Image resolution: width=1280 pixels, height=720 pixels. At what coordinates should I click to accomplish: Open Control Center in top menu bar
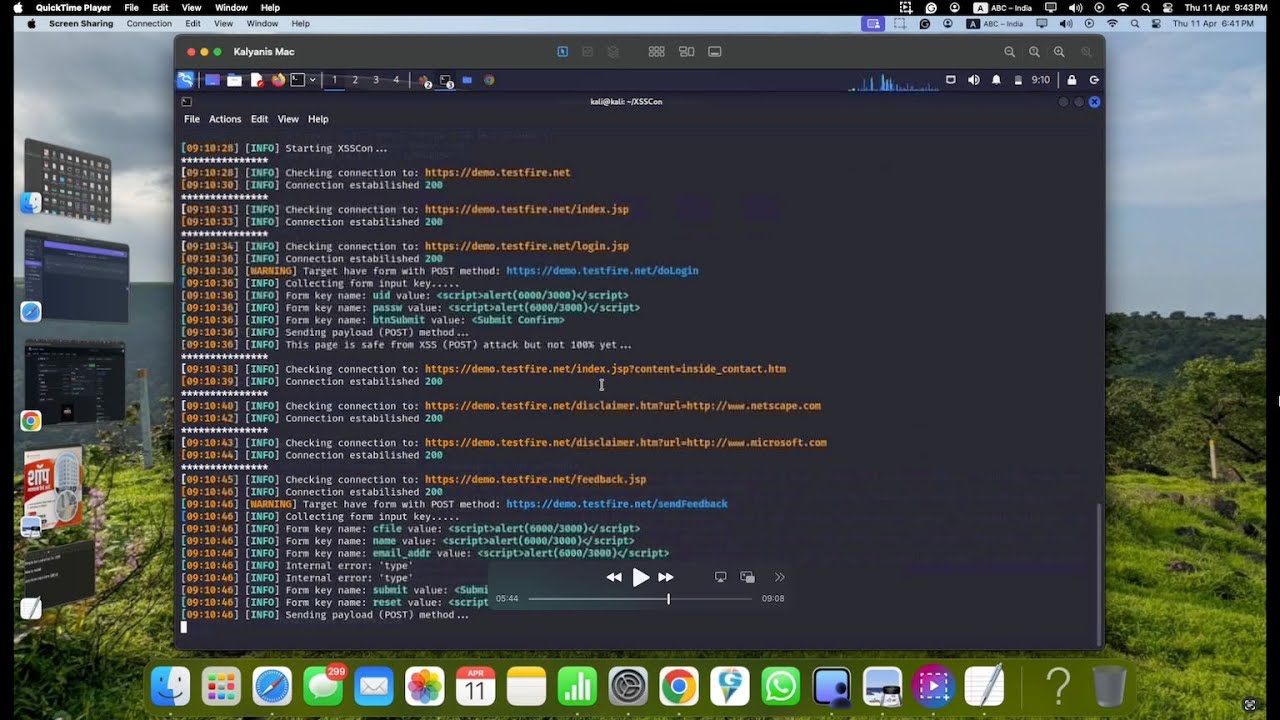pyautogui.click(x=1168, y=8)
